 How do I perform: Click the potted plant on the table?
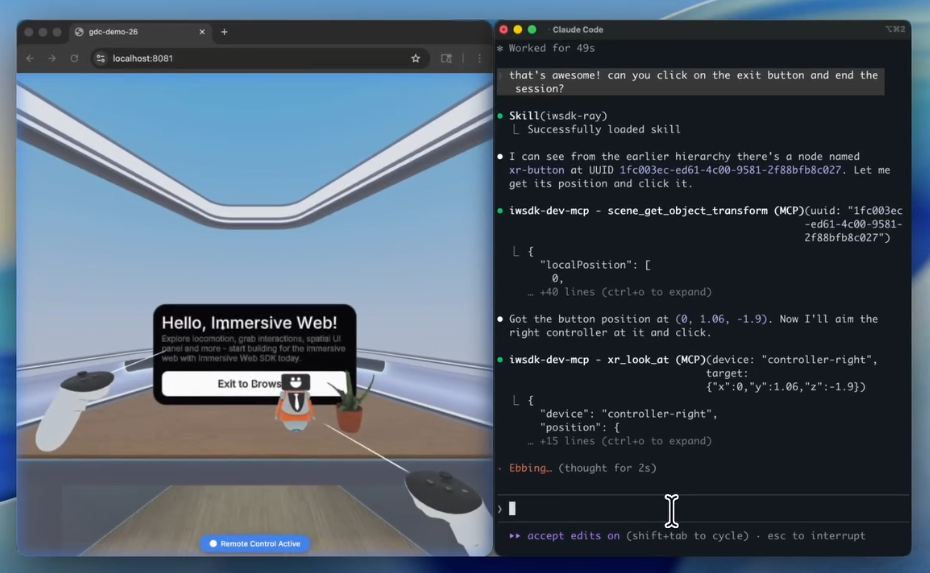coord(350,407)
